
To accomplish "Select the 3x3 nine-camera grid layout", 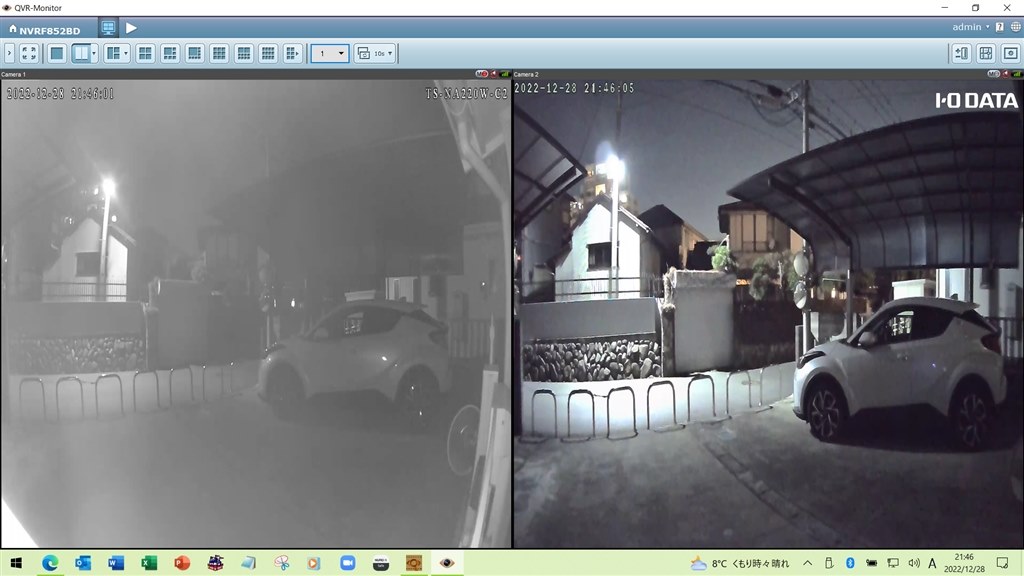I will 219,53.
